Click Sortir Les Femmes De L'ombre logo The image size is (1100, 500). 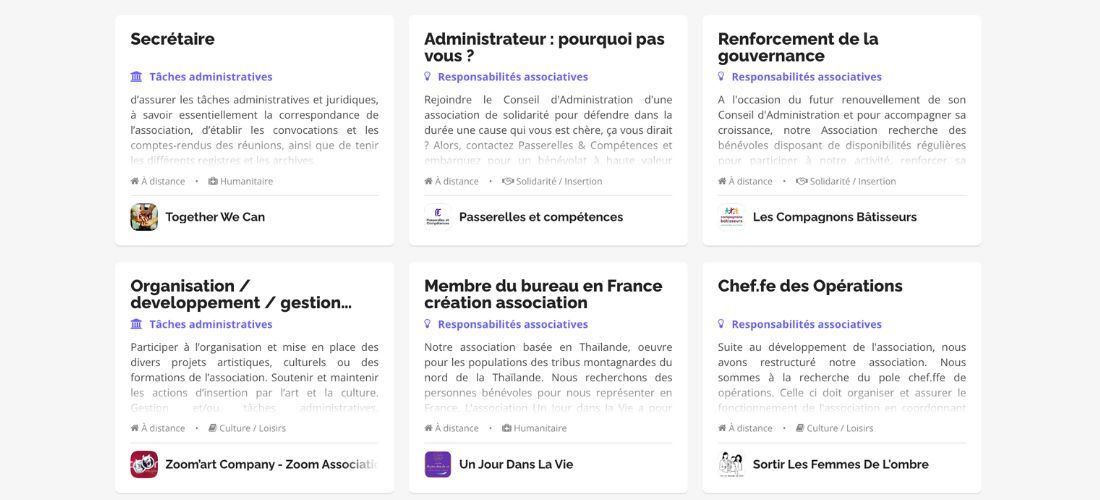coord(732,464)
